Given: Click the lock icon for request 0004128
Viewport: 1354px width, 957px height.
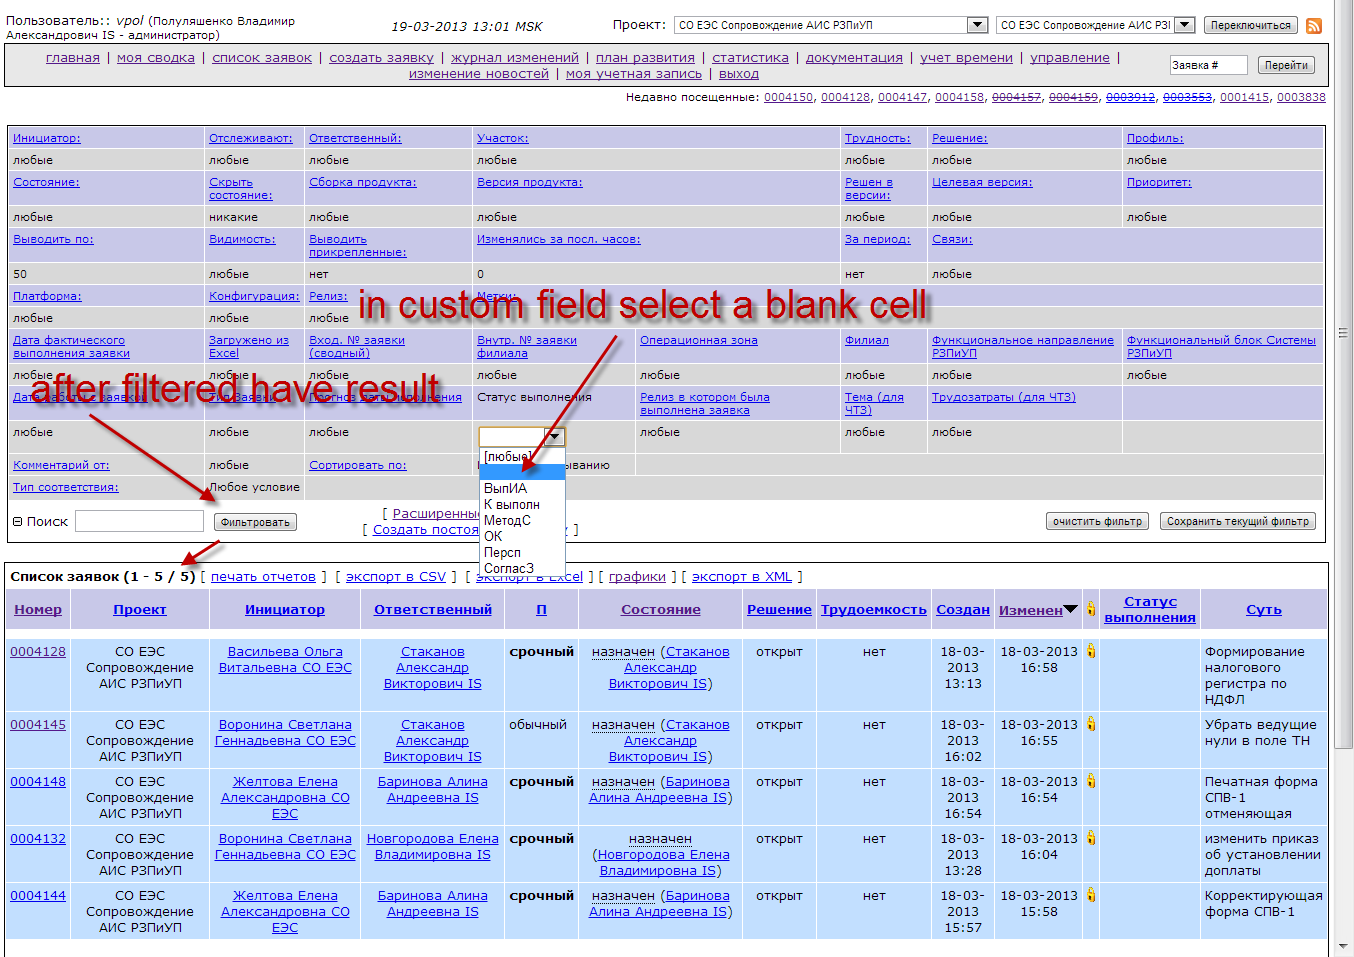Looking at the screenshot, I should tap(1091, 651).
